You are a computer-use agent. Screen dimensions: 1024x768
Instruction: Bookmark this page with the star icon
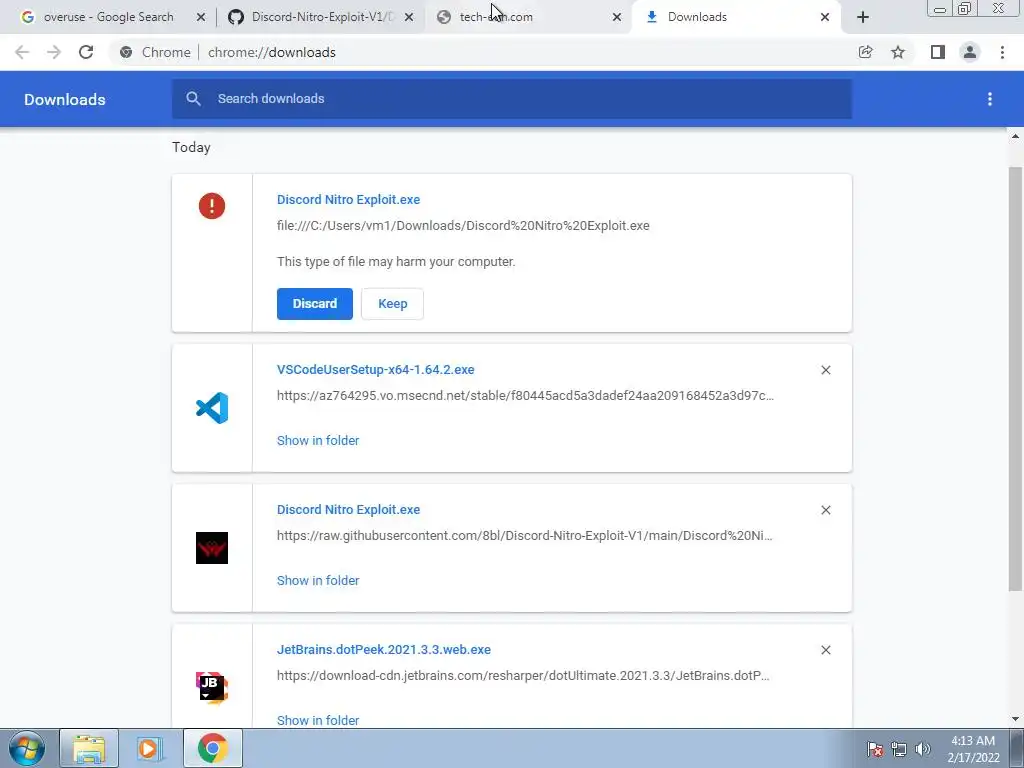click(898, 52)
